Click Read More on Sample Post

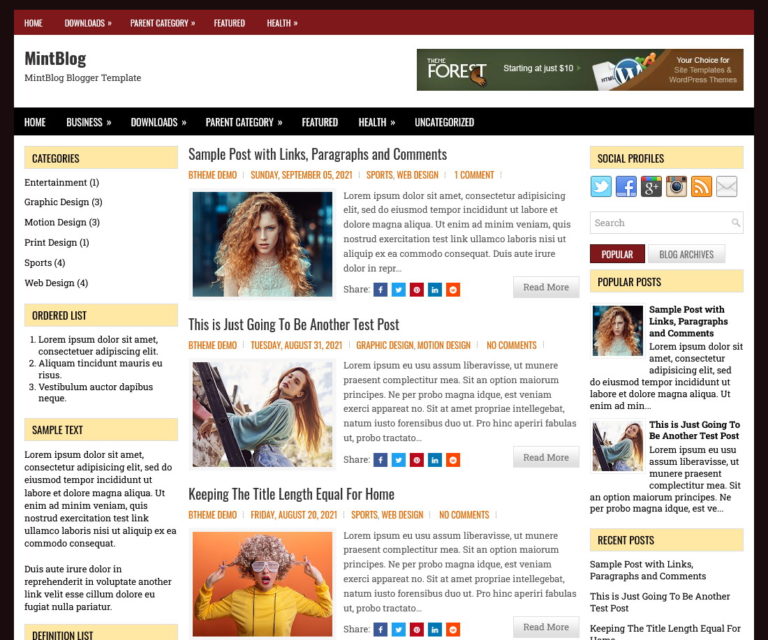click(546, 287)
